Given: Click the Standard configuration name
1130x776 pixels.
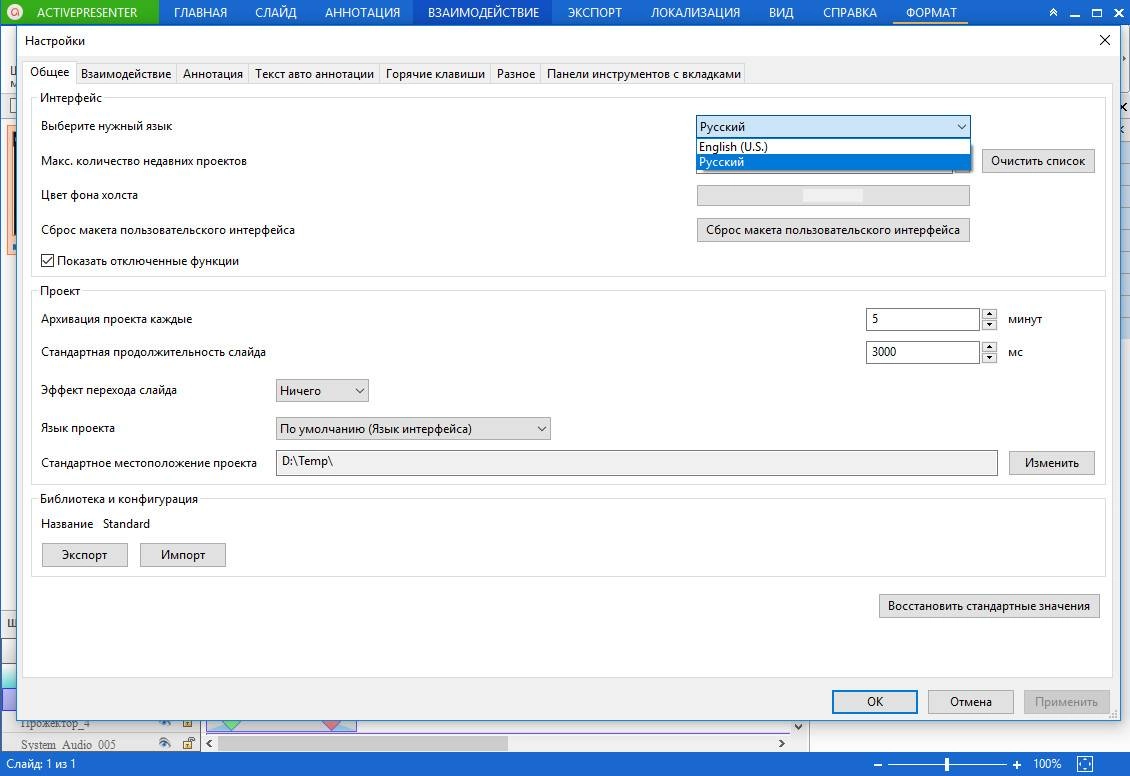Looking at the screenshot, I should [x=126, y=524].
